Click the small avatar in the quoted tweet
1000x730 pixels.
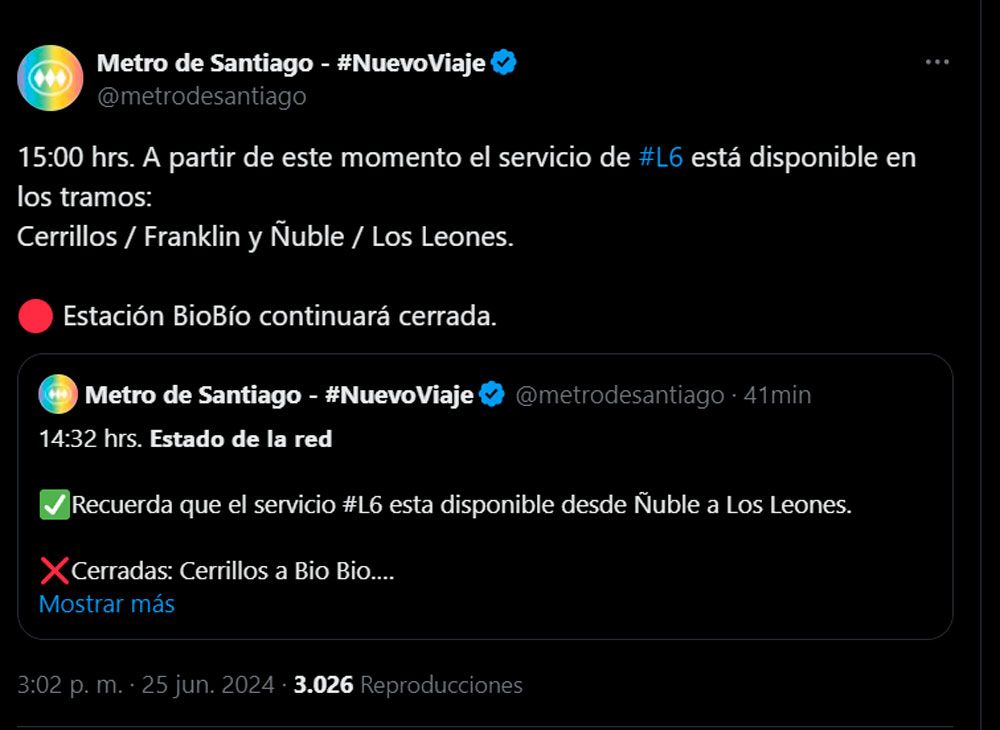[x=58, y=395]
